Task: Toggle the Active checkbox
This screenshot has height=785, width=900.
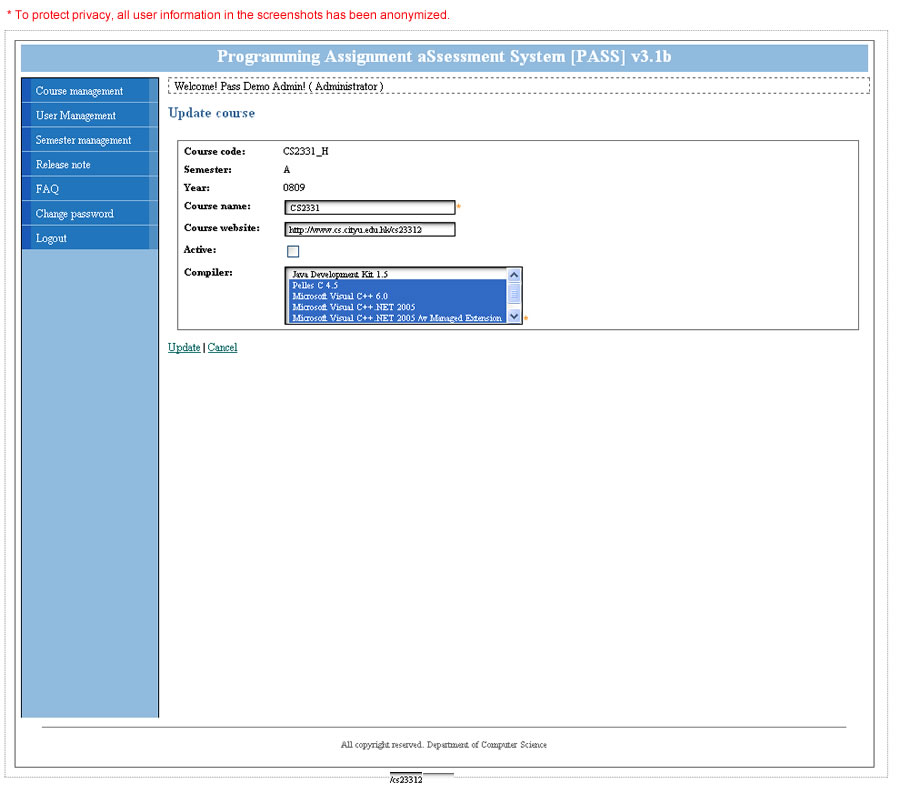Action: coord(293,251)
